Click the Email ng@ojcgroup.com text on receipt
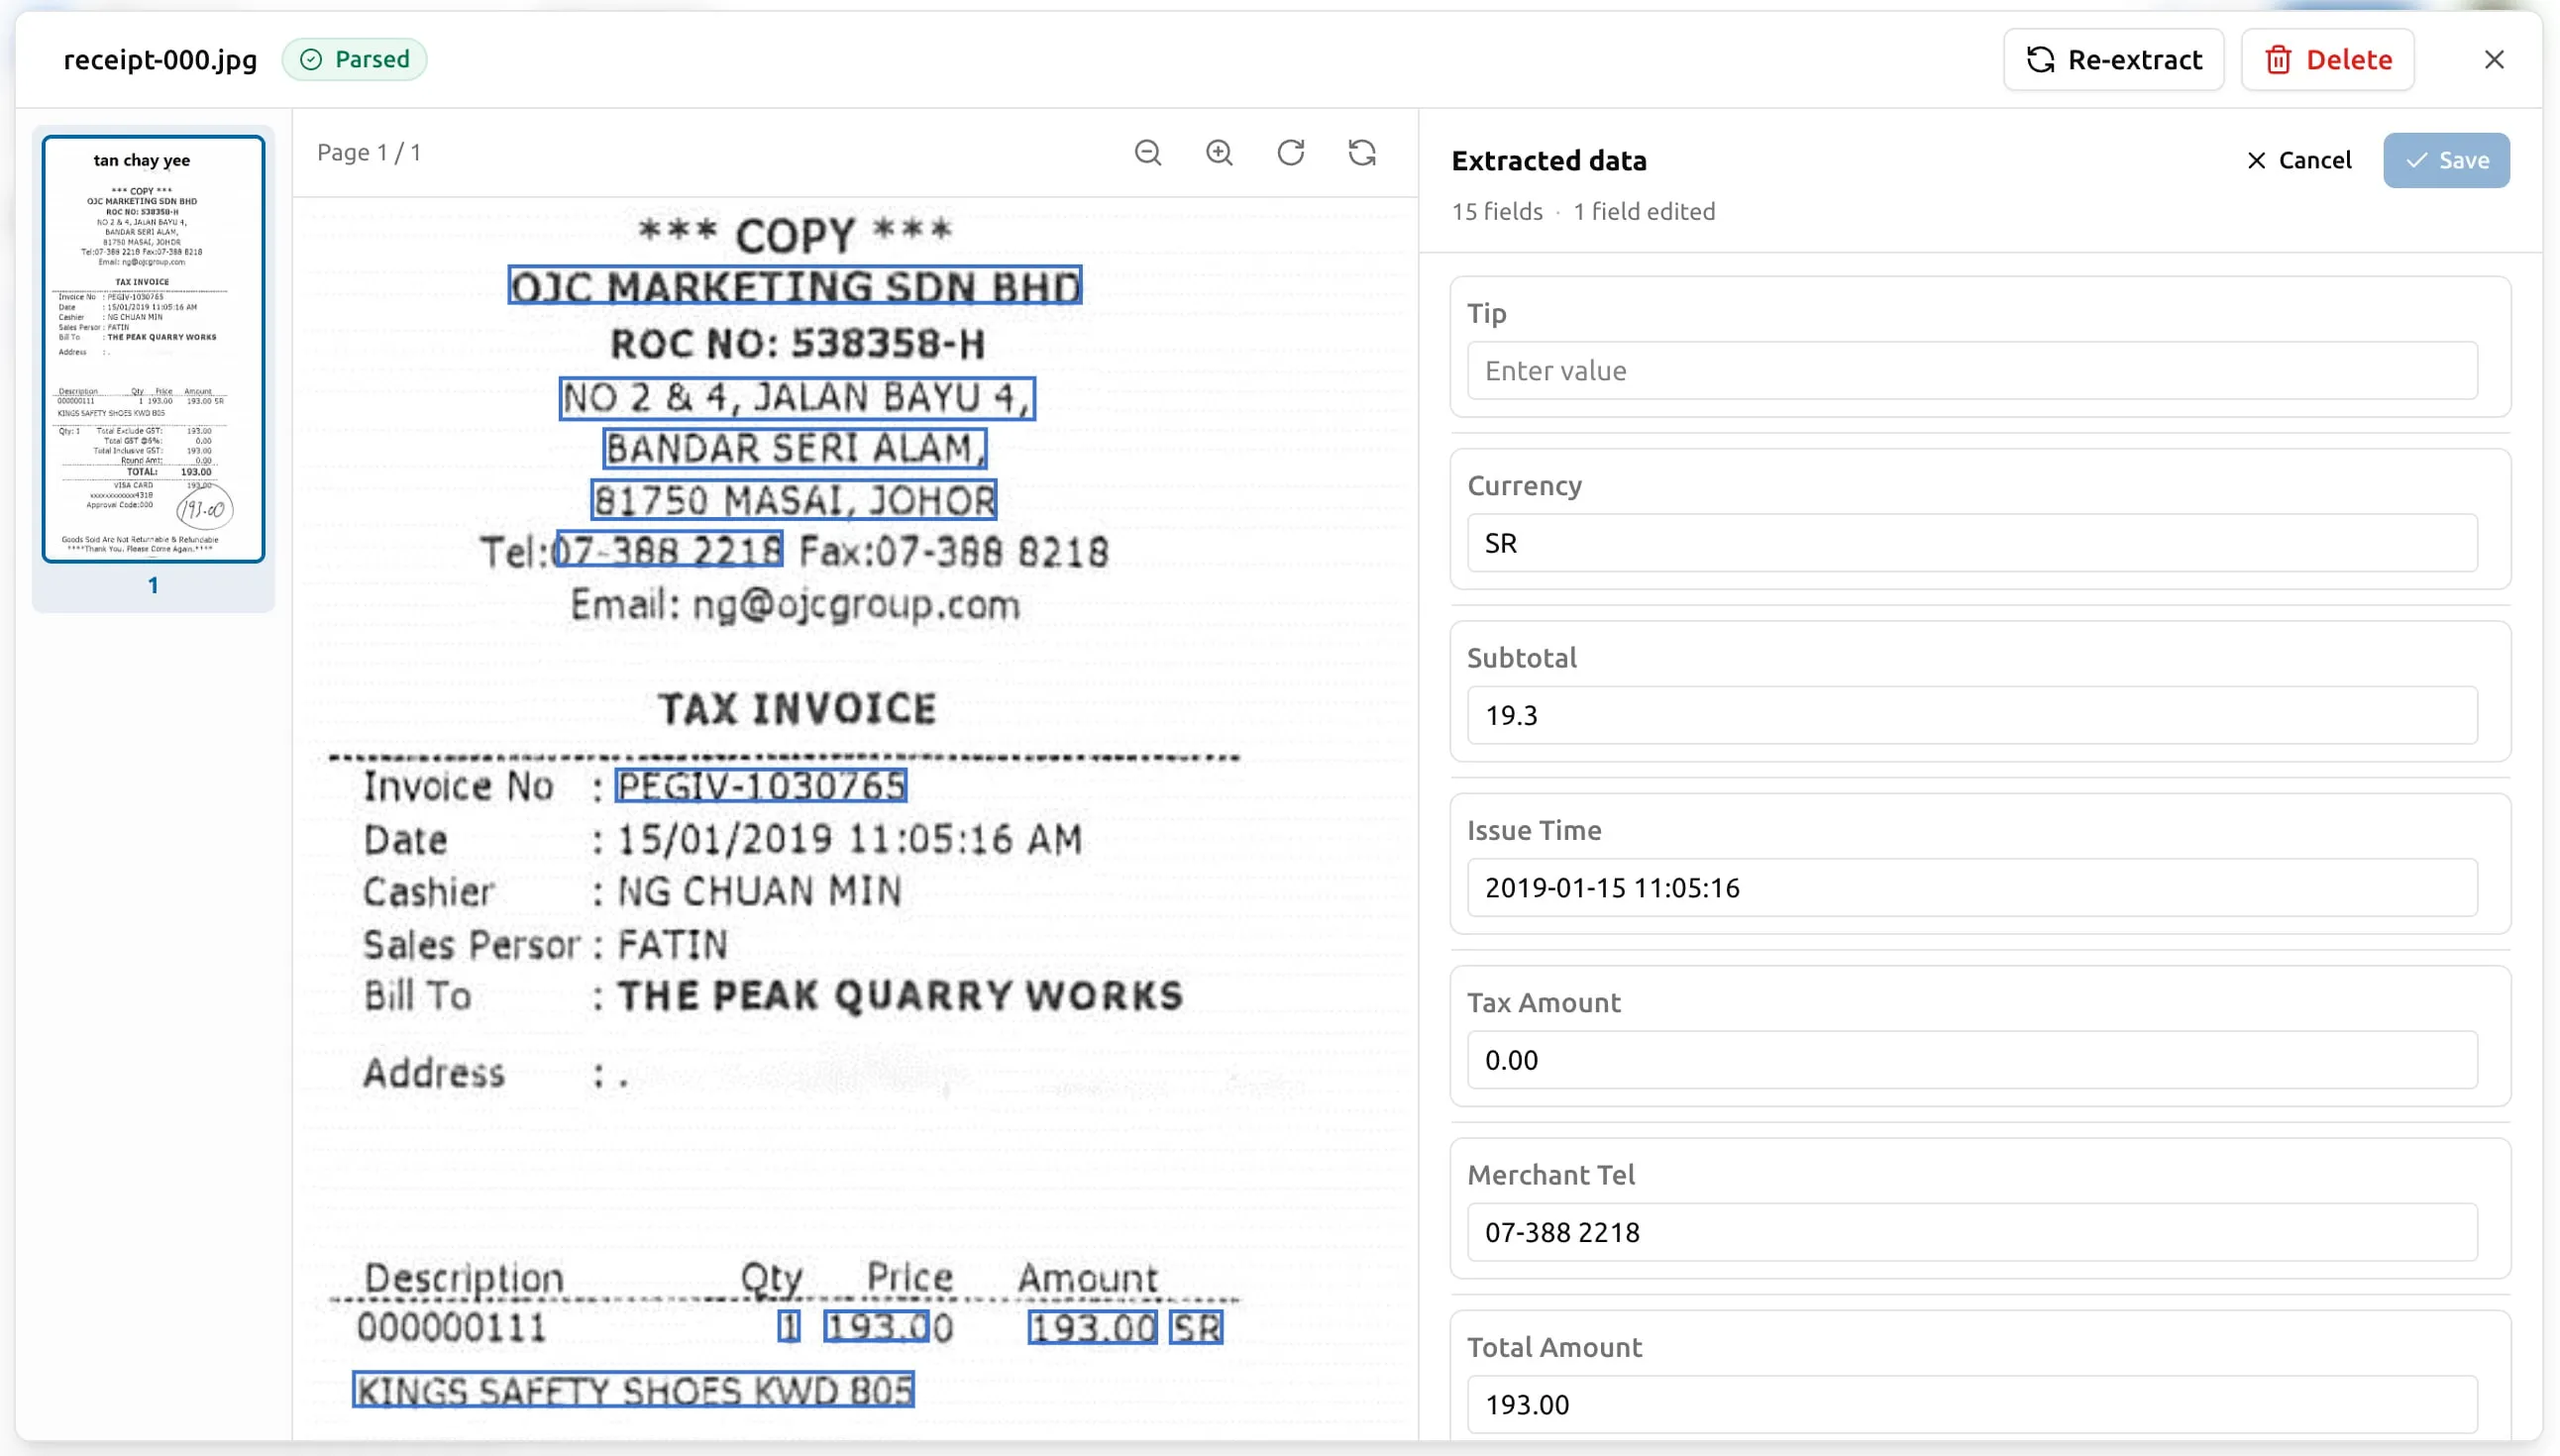2560x1456 pixels. (795, 604)
